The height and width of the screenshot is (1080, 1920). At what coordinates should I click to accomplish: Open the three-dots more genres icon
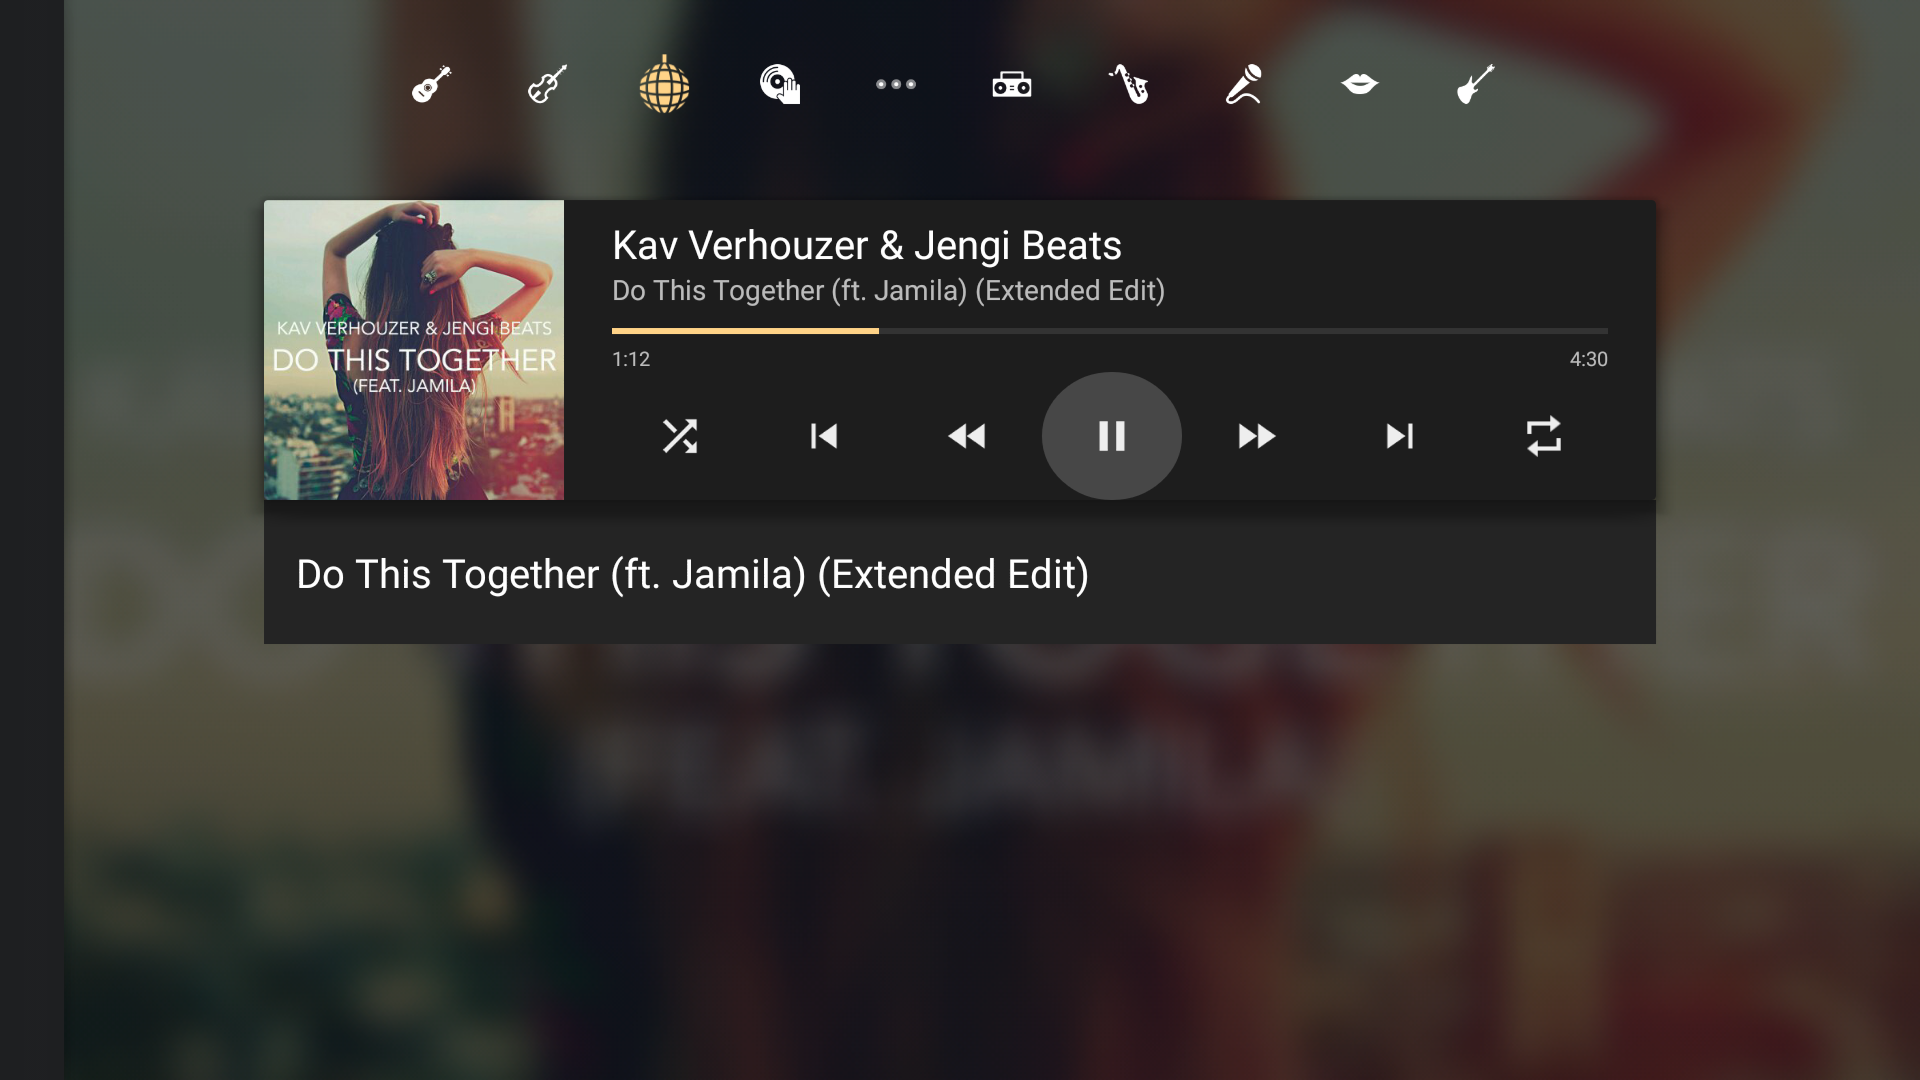pos(896,84)
